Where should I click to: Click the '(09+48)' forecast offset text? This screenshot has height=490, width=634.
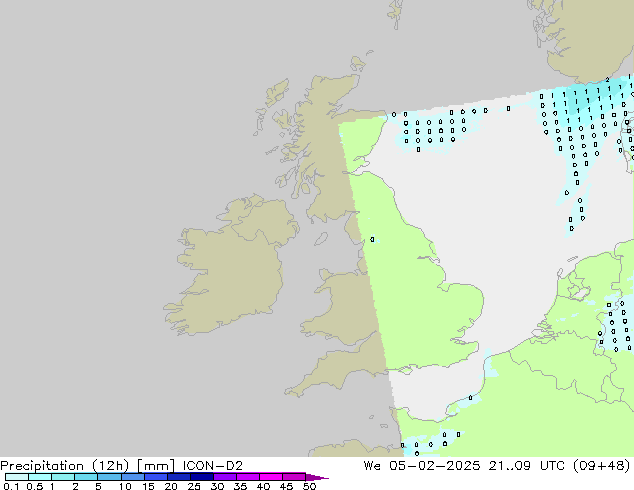tap(602, 466)
